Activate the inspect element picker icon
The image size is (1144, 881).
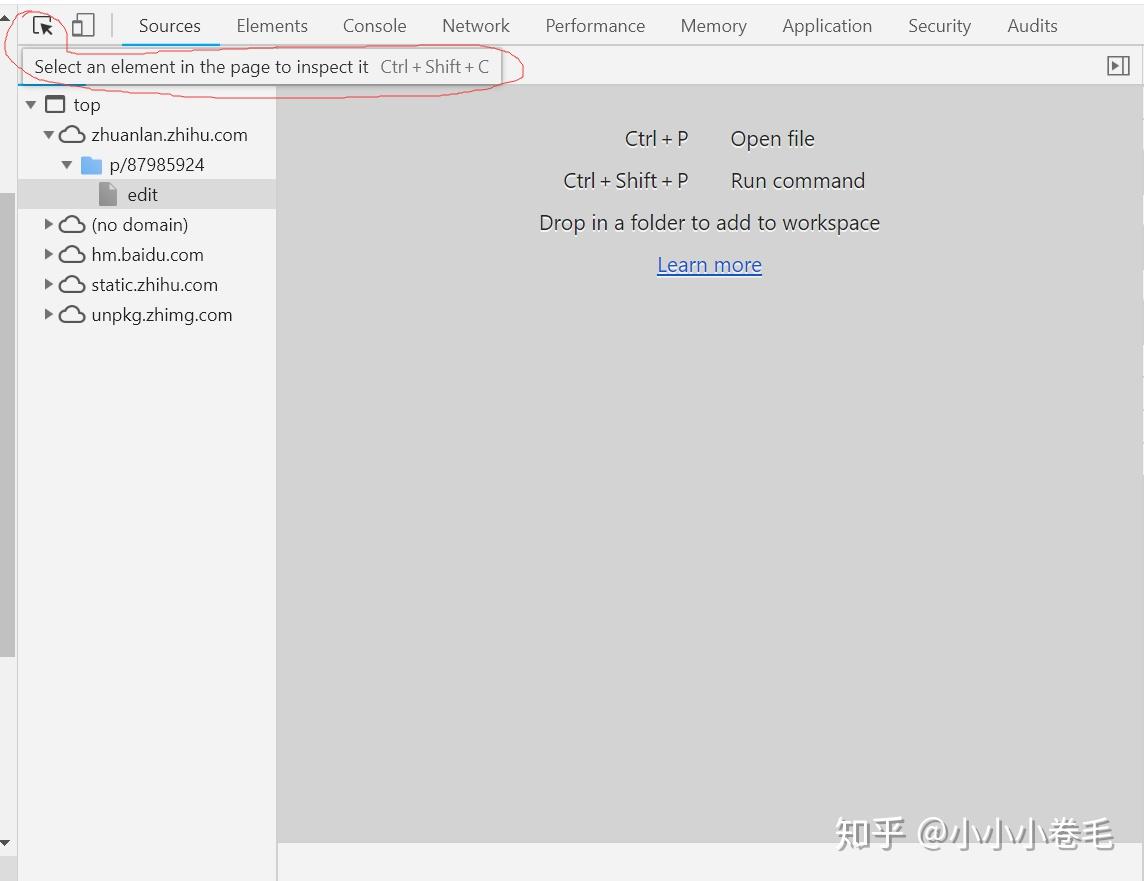point(43,26)
